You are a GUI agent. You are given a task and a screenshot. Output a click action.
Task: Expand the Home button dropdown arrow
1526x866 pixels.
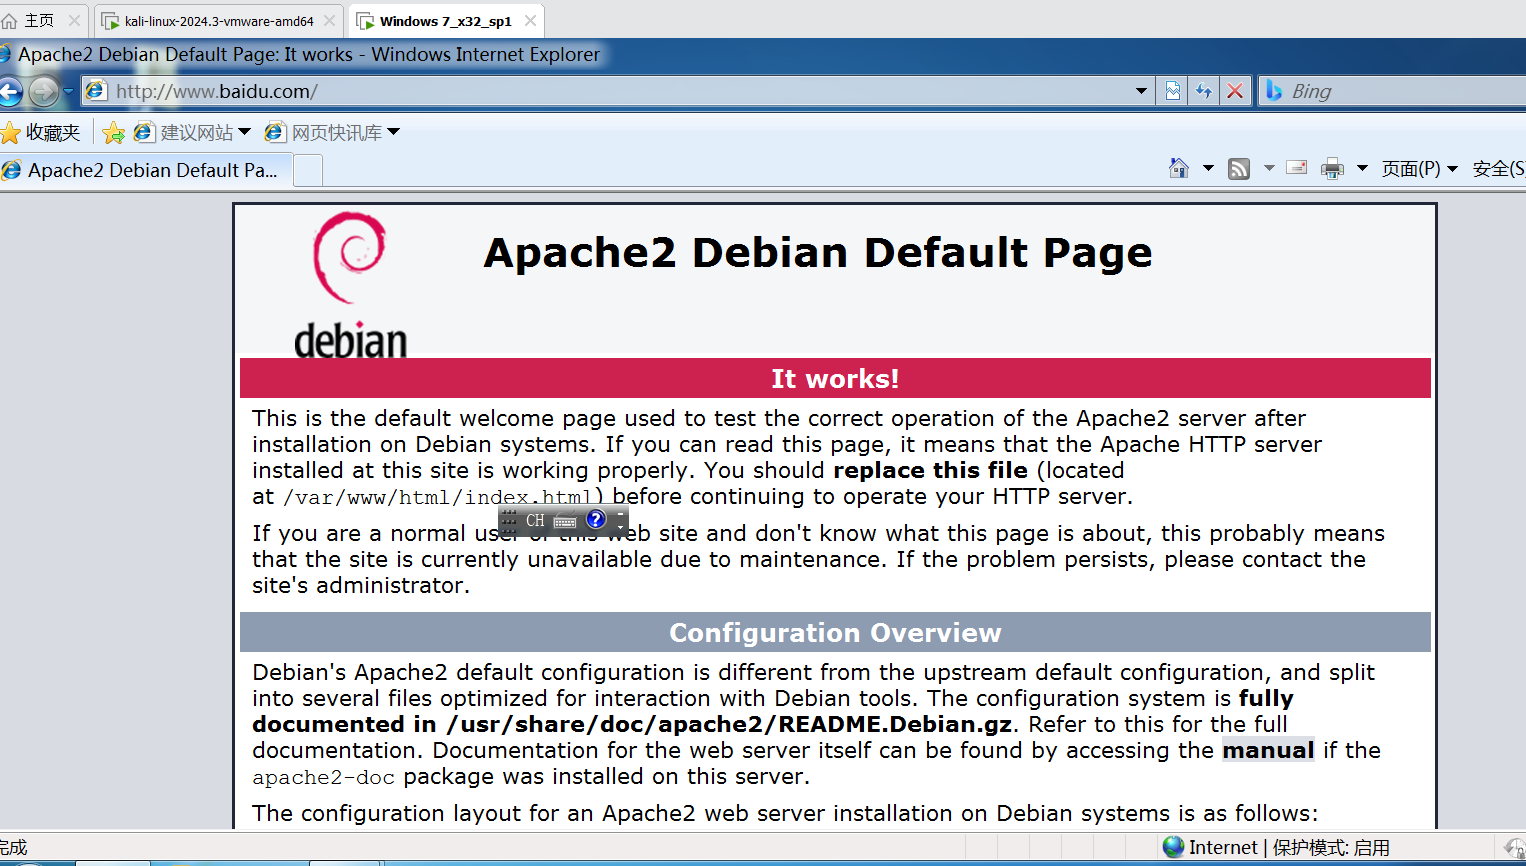coord(1208,168)
